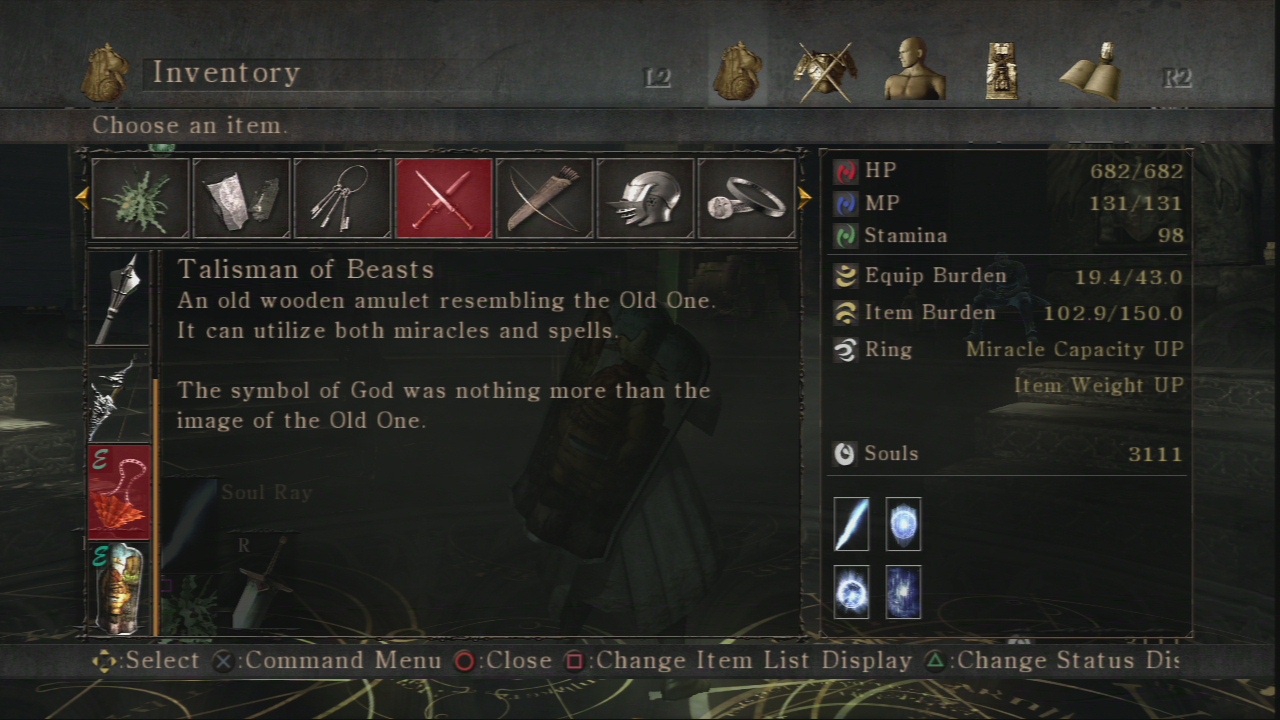Select the key ring category icon

point(342,198)
